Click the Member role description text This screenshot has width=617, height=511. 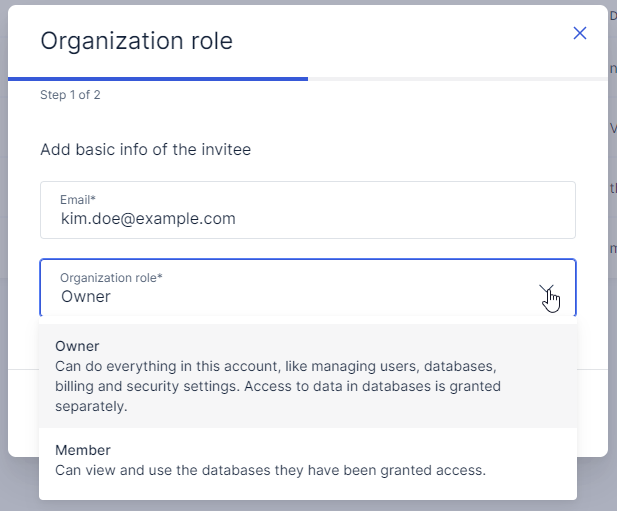270,469
